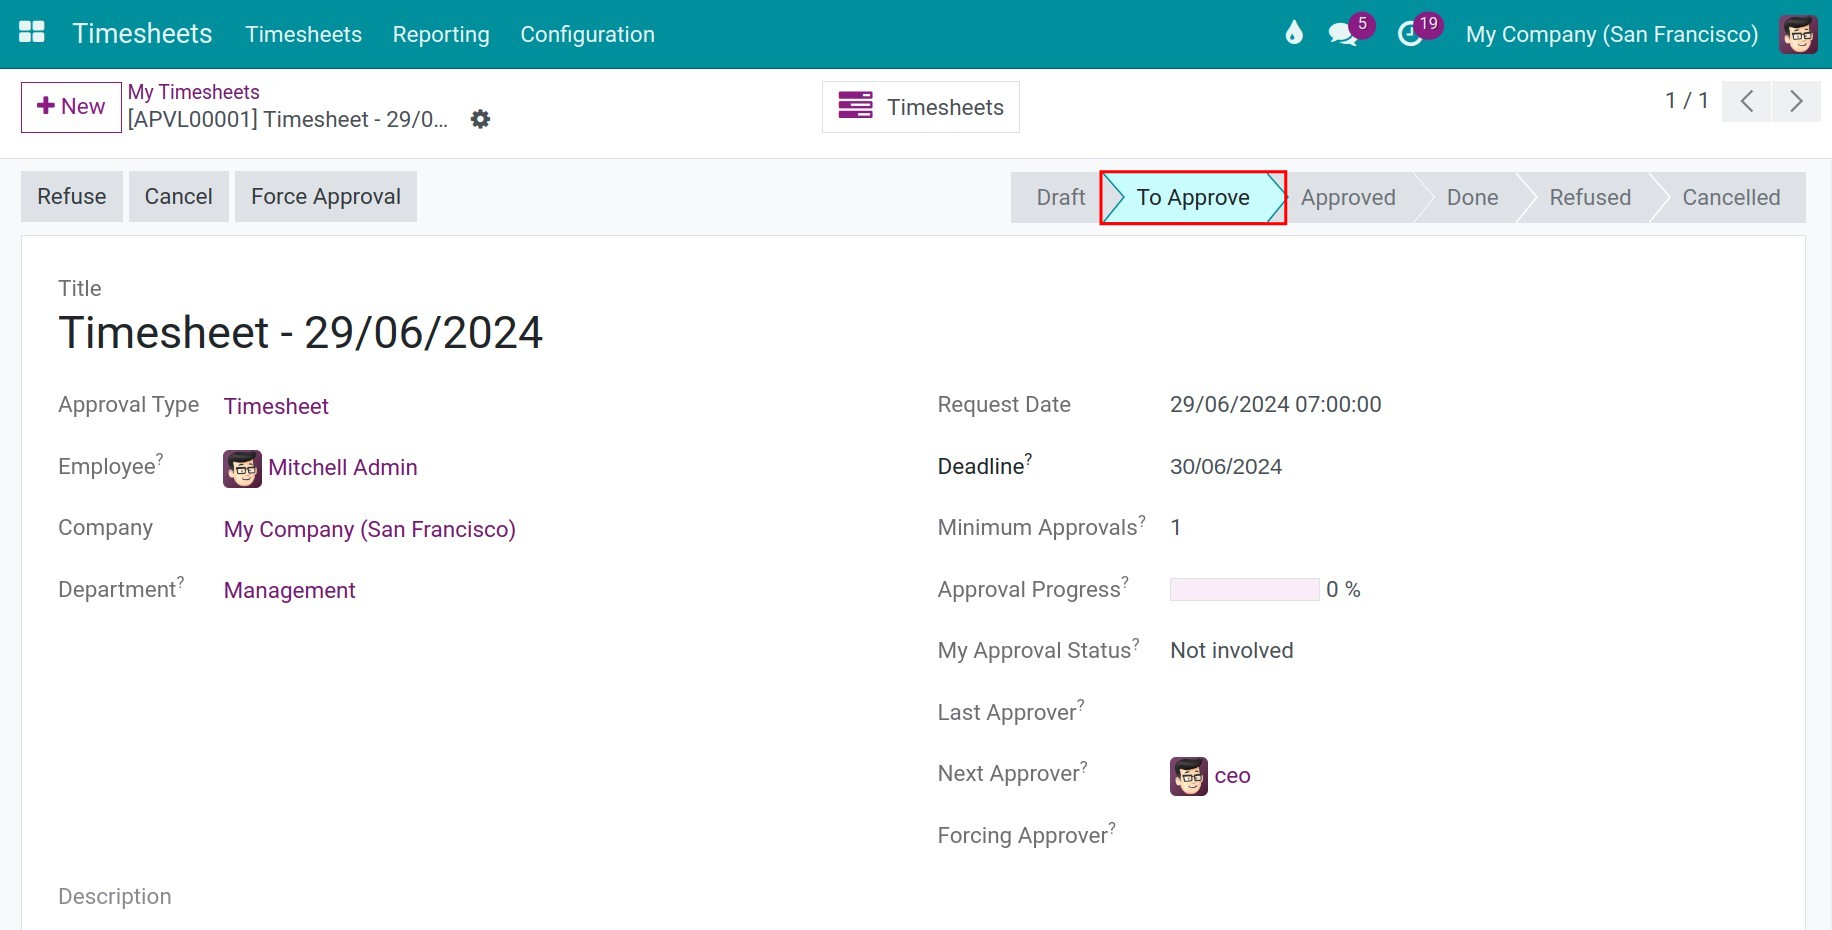The width and height of the screenshot is (1832, 930).
Task: Click the Deadline value 30/06/2024
Action: coord(1226,467)
